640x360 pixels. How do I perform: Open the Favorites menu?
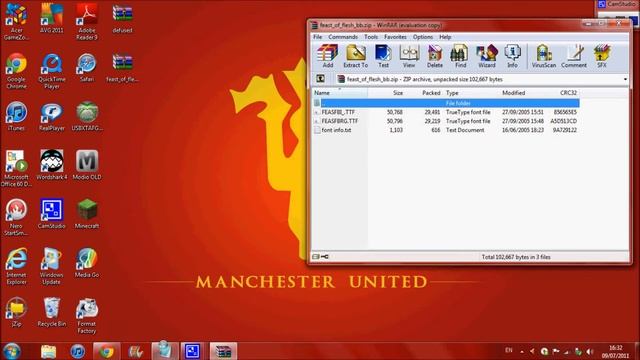[395, 37]
